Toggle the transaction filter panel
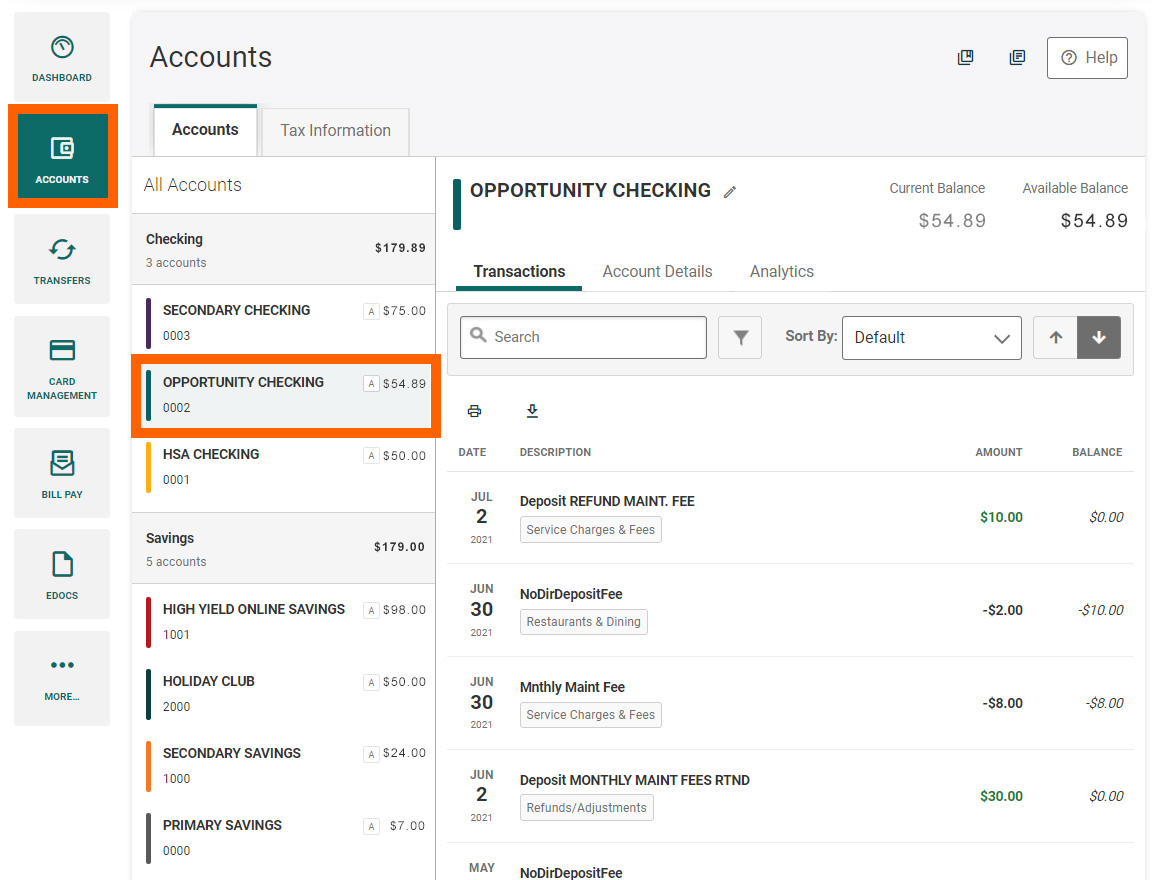The width and height of the screenshot is (1157, 880). pyautogui.click(x=739, y=337)
